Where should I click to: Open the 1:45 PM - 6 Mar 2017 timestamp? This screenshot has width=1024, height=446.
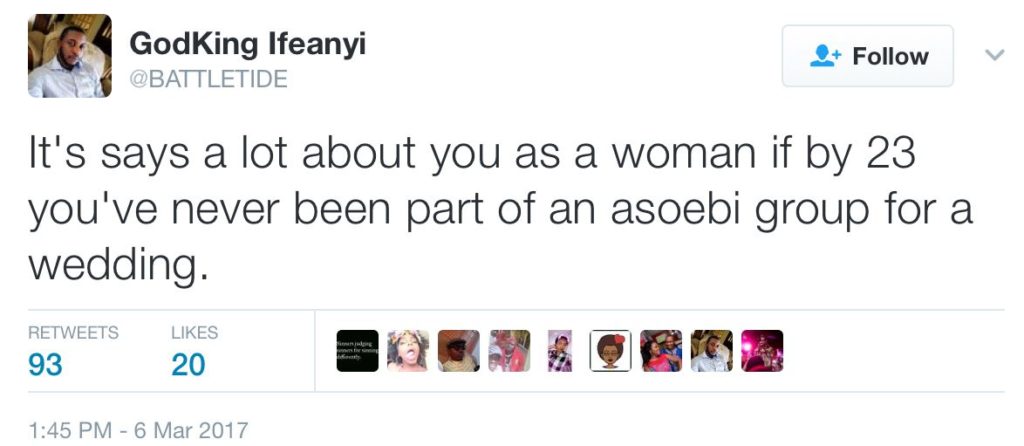[x=138, y=431]
